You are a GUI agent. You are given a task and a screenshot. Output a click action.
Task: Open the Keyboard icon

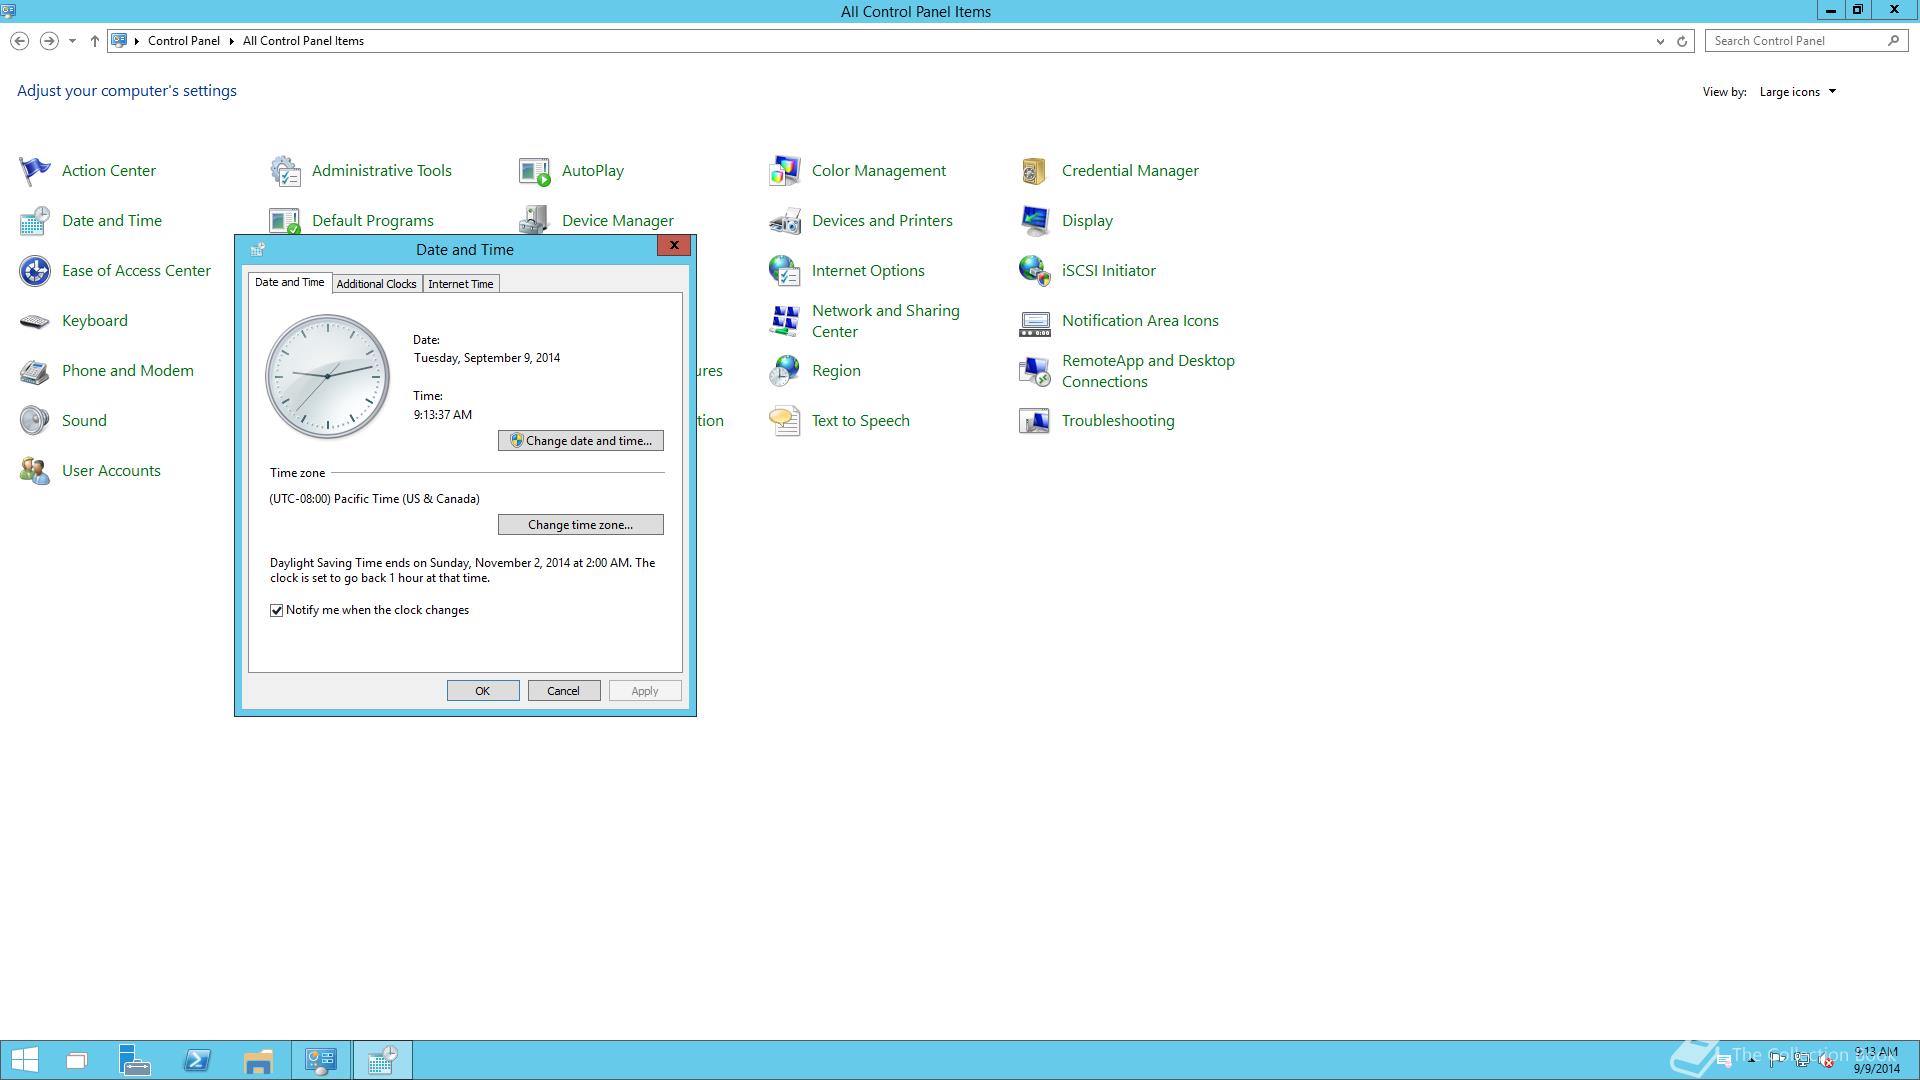[35, 321]
